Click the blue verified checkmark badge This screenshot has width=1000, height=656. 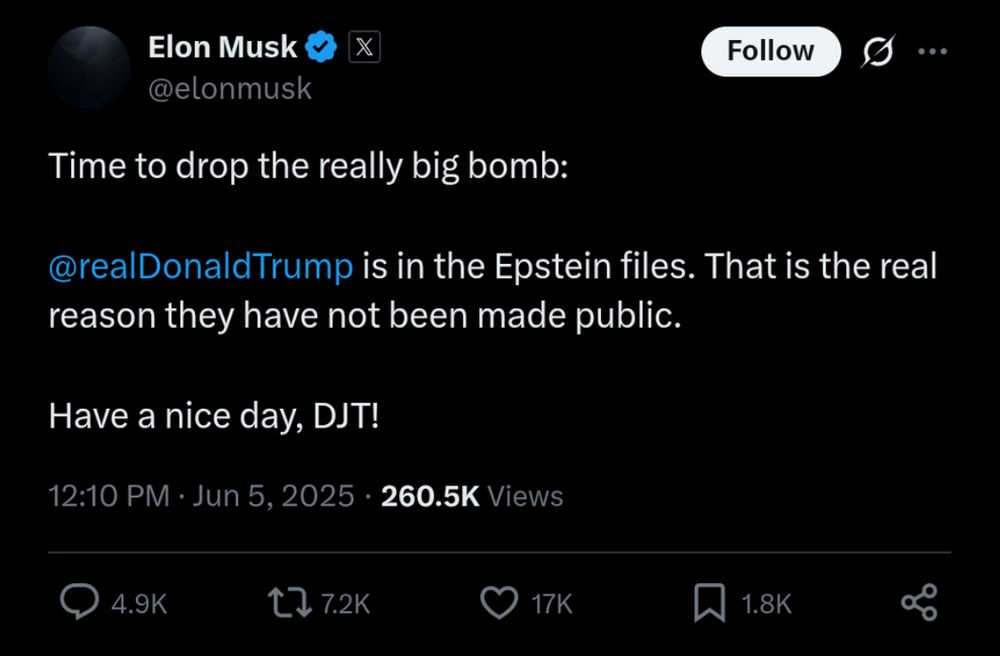pos(321,46)
